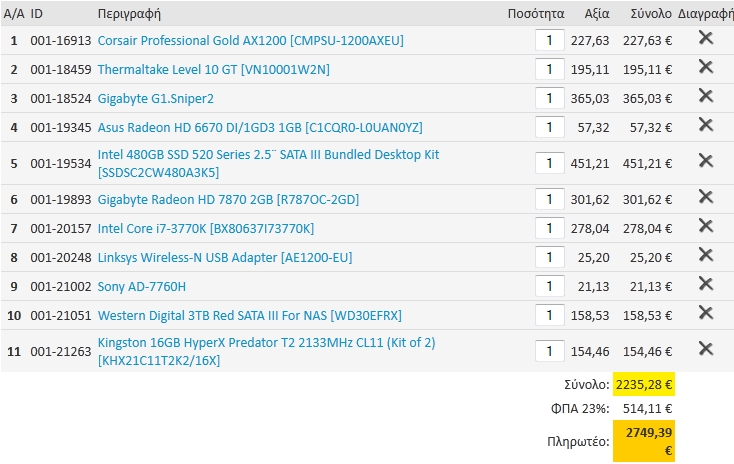Click quantity box for Kingston 16GB HyperX

coord(550,351)
